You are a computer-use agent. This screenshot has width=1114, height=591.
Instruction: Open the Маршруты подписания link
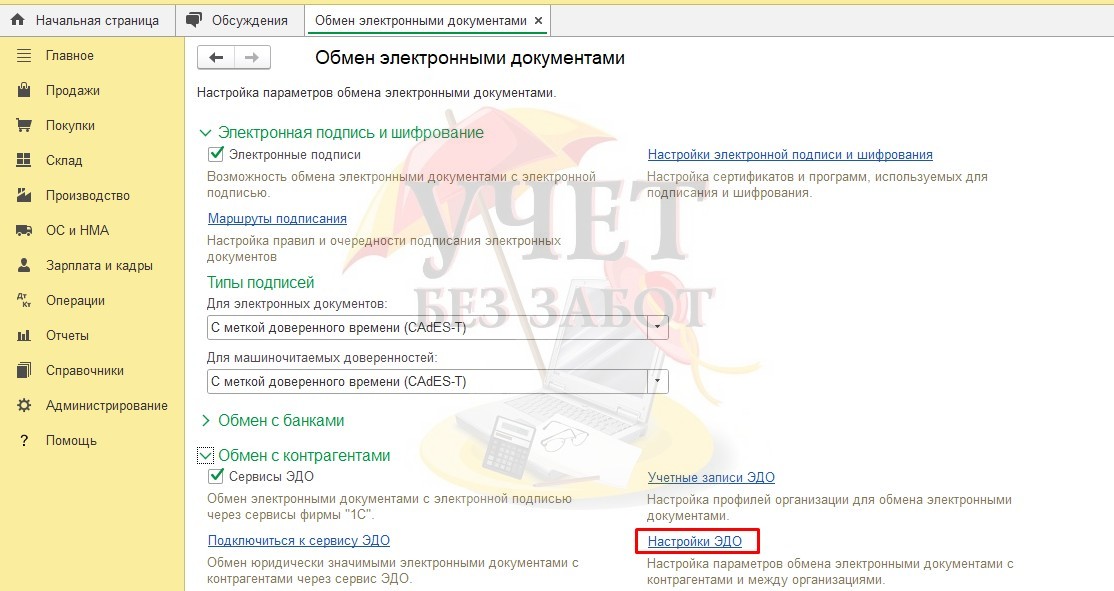(x=277, y=218)
